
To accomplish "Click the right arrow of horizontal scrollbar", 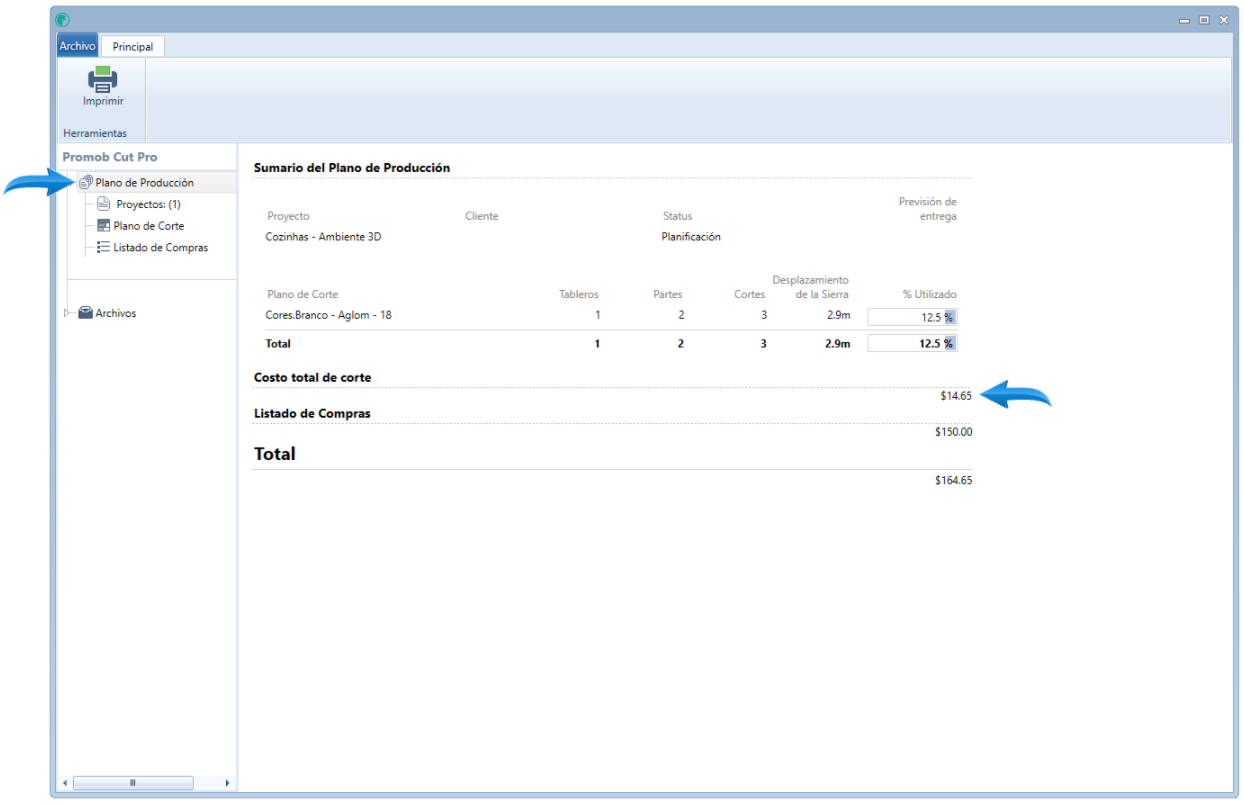I will pyautogui.click(x=227, y=783).
